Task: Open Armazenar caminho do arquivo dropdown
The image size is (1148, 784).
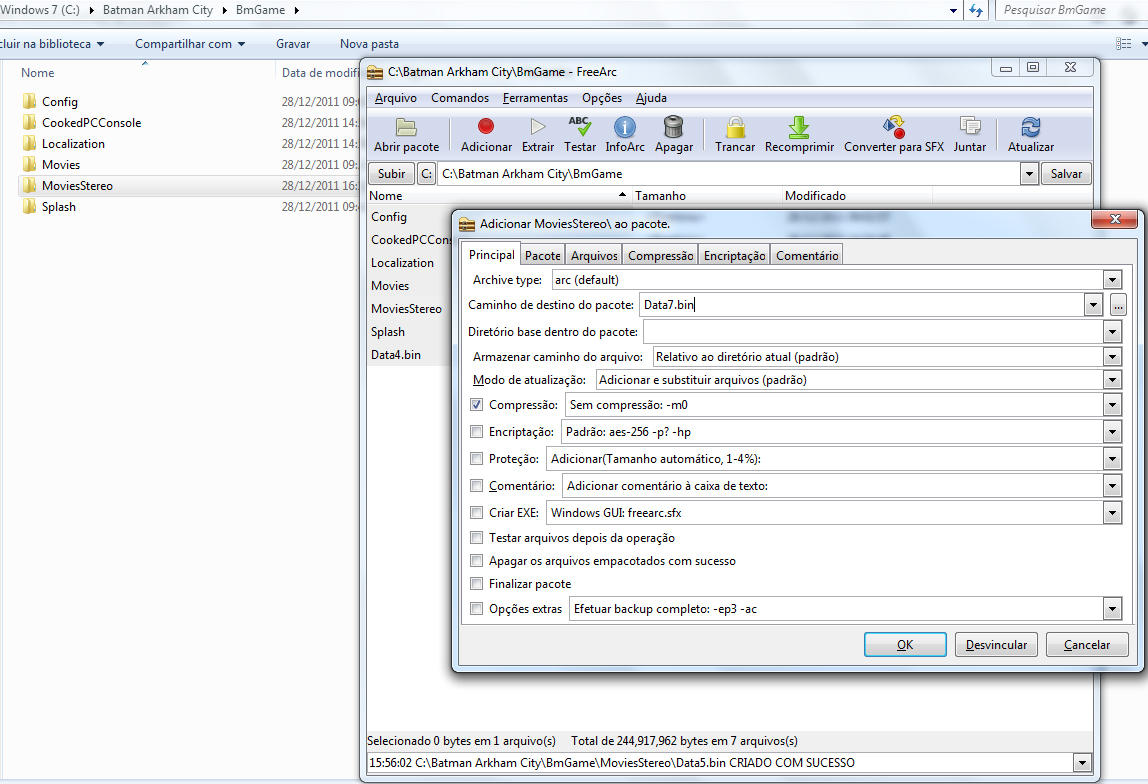Action: point(1112,356)
